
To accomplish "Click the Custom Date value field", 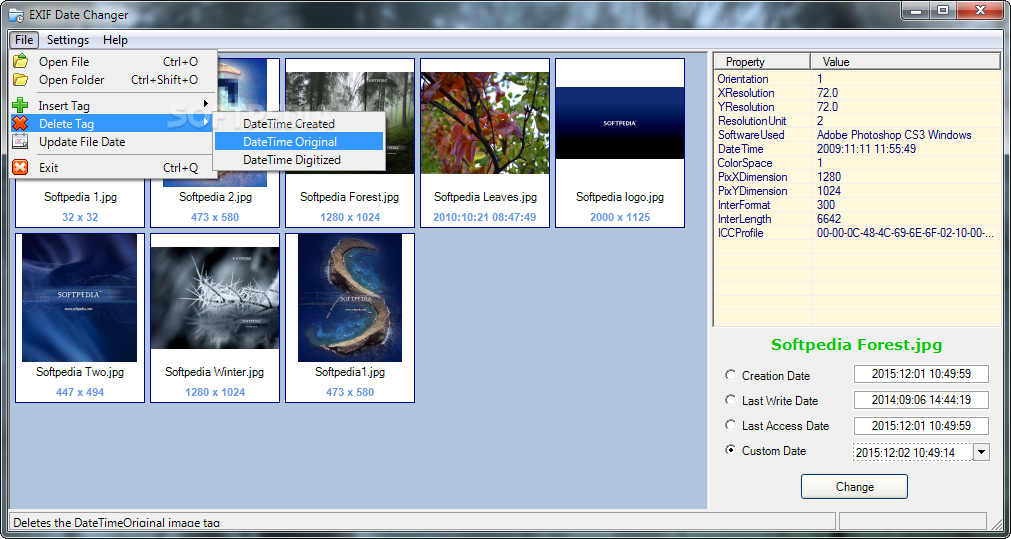I will click(x=912, y=452).
